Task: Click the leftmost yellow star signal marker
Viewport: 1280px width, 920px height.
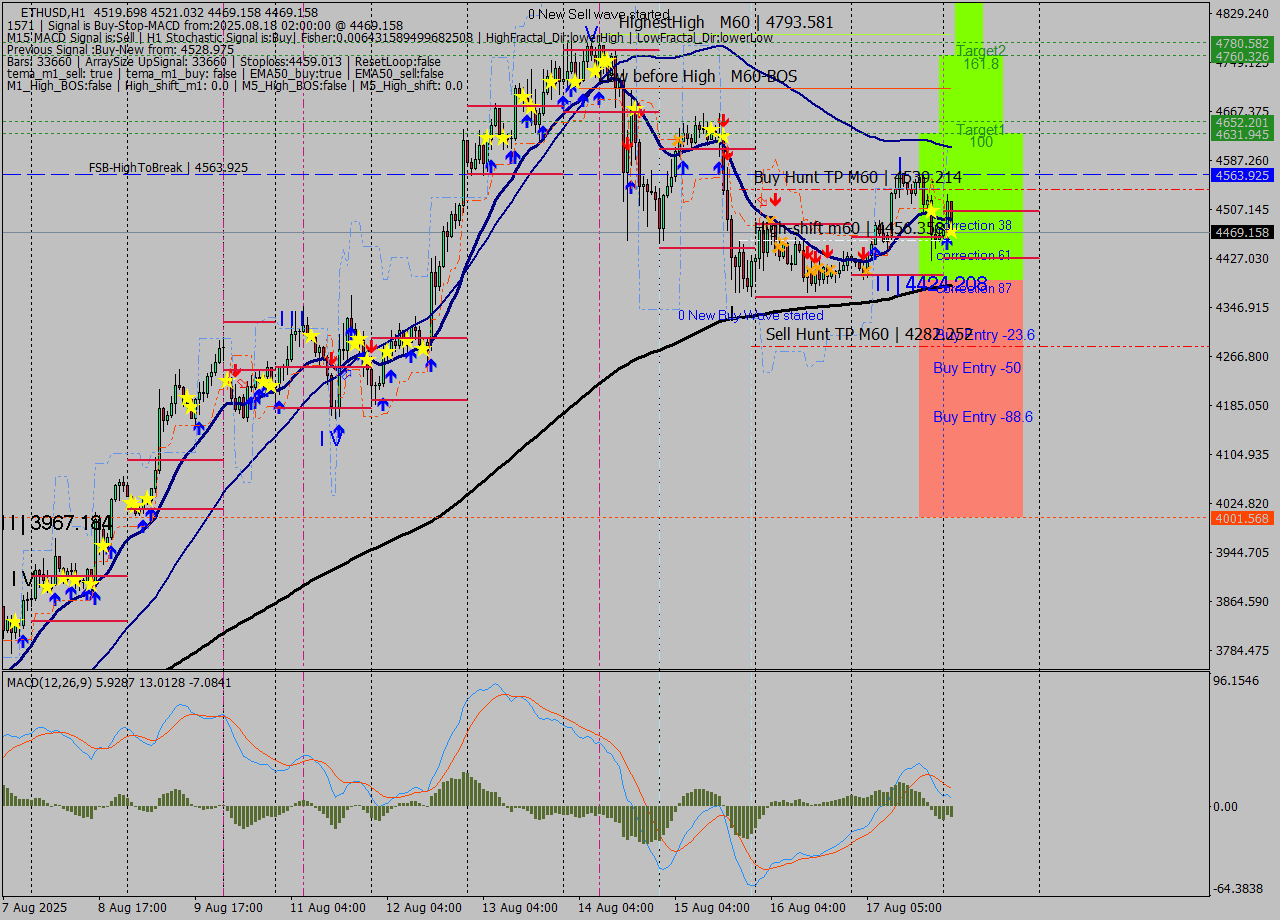Action: click(x=13, y=622)
